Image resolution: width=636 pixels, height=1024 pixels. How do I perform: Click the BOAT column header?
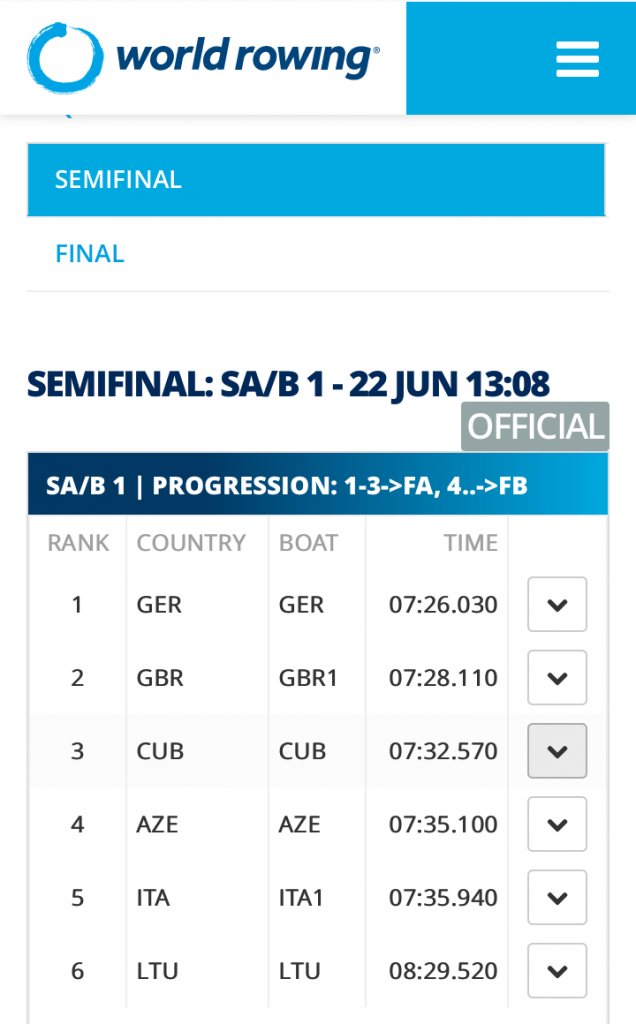pos(308,543)
